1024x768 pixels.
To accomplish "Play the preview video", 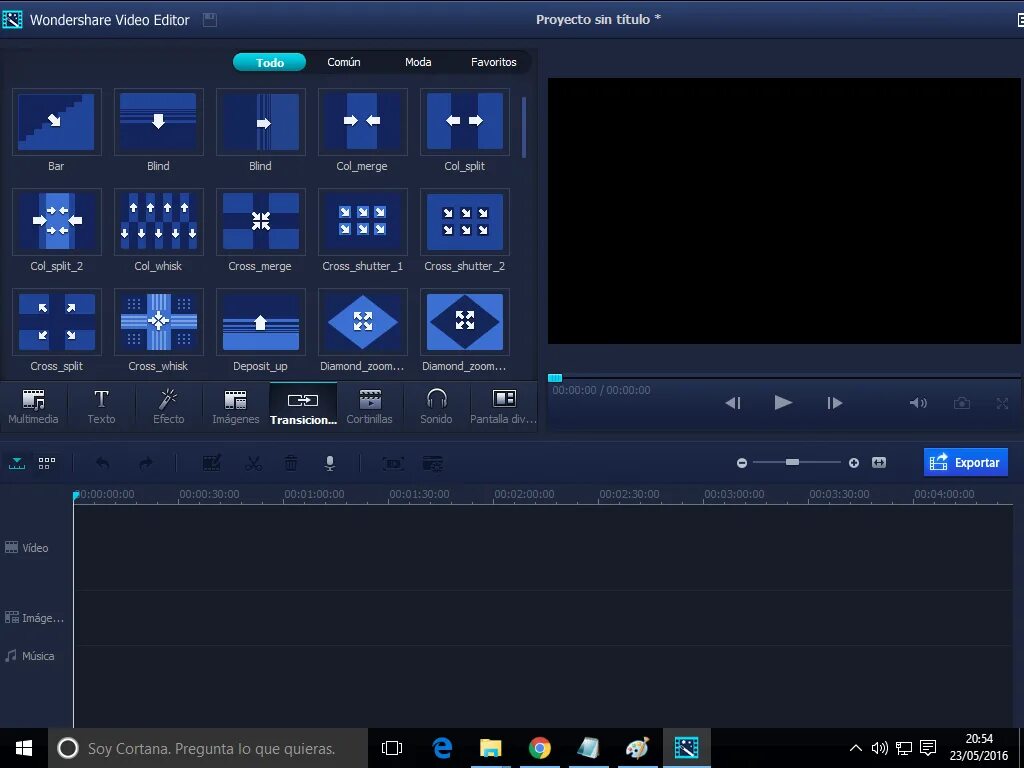I will coord(783,403).
